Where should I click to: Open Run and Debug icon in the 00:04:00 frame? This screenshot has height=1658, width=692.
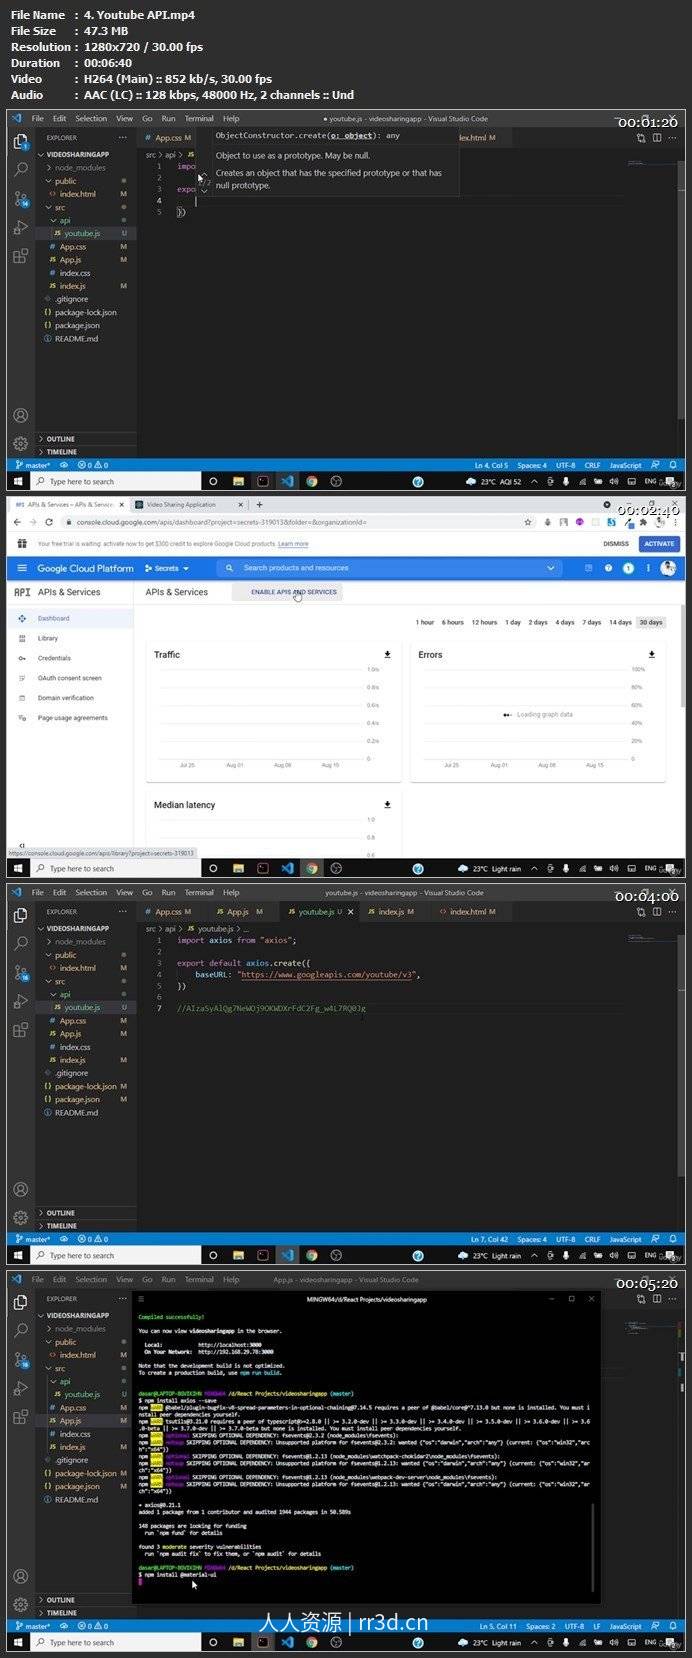tap(20, 1002)
